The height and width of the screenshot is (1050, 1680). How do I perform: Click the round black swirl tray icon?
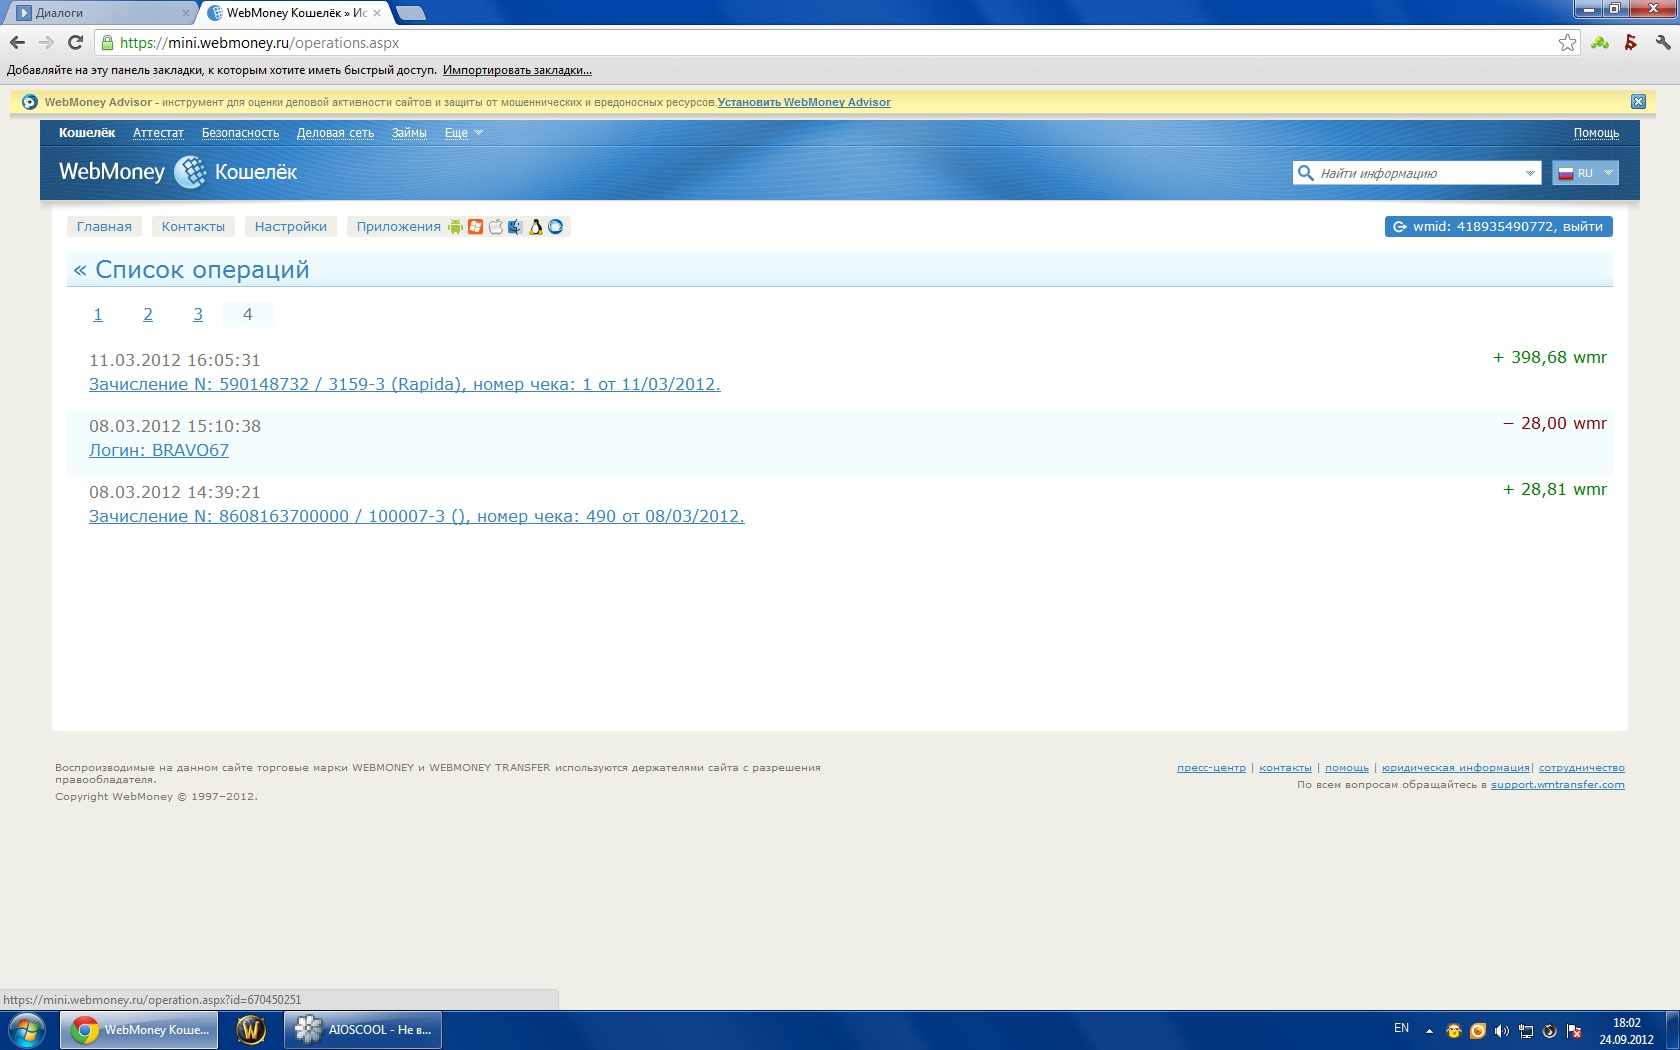(1550, 1031)
